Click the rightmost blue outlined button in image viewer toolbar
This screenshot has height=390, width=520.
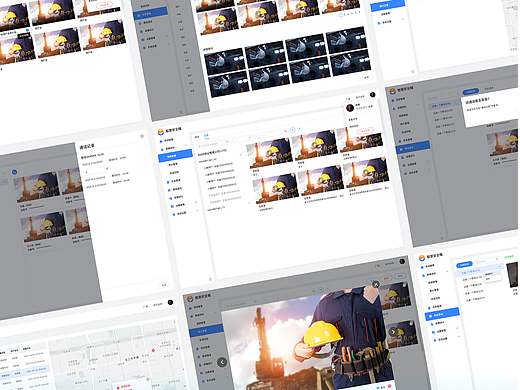pyautogui.click(x=400, y=276)
